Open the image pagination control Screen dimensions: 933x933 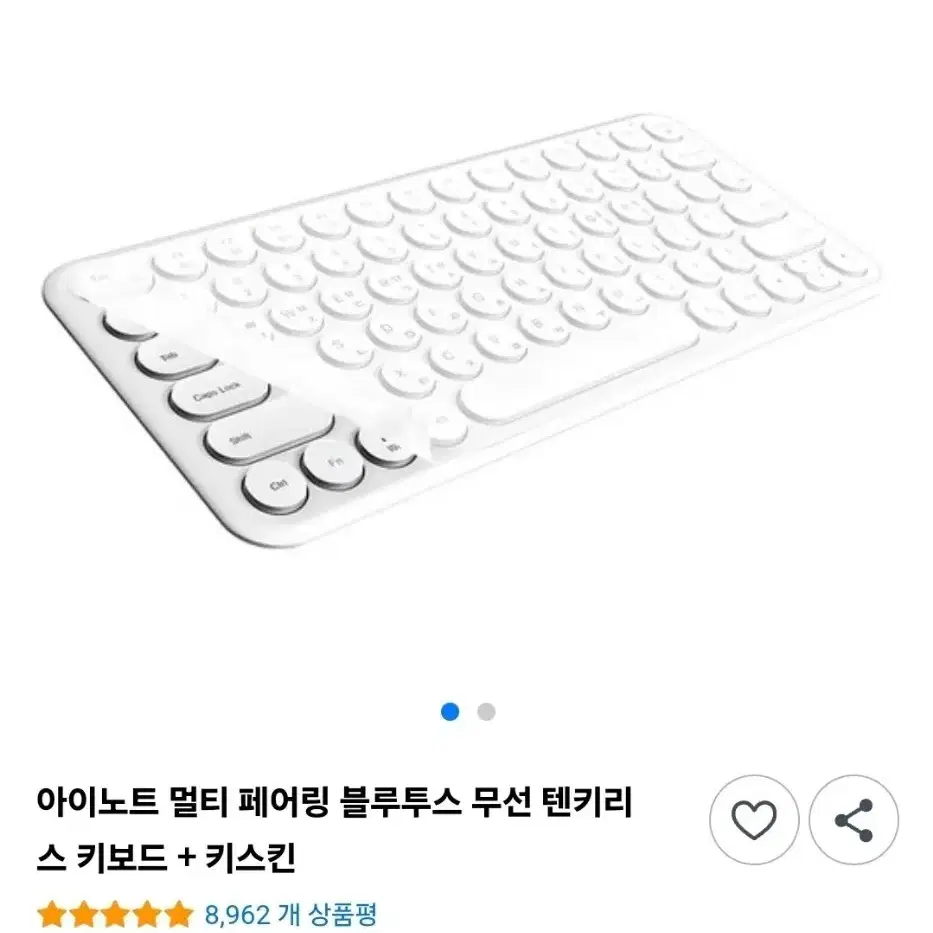466,711
